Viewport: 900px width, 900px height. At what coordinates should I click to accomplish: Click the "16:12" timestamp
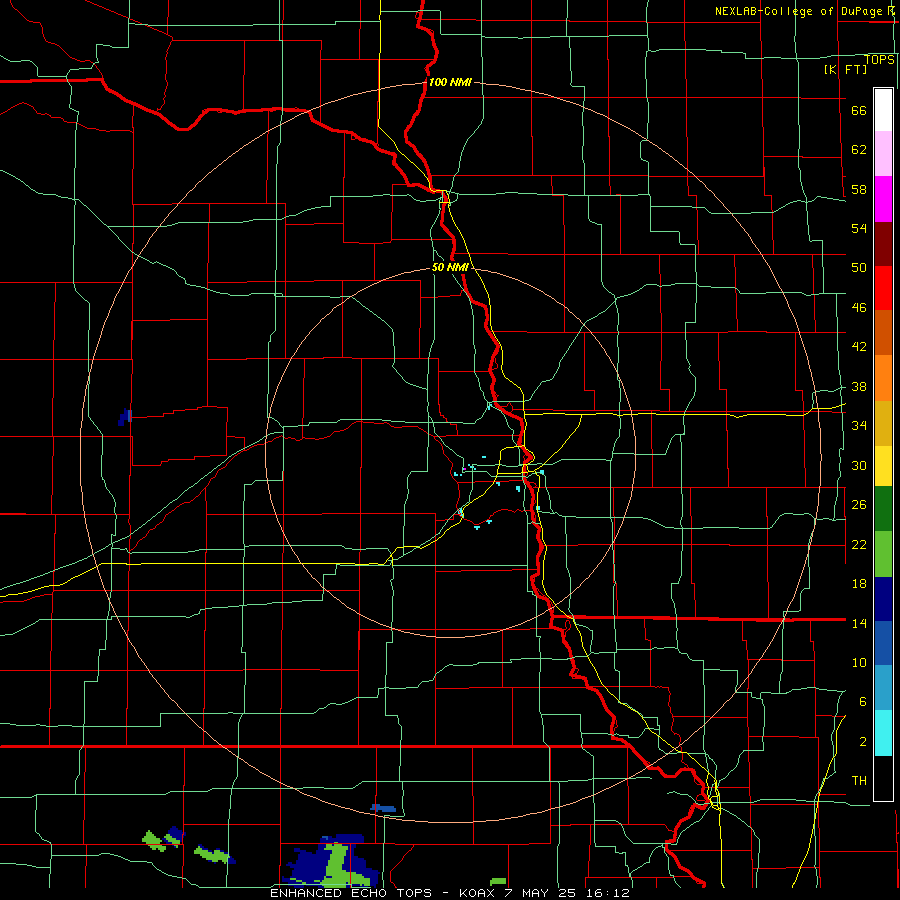608,893
